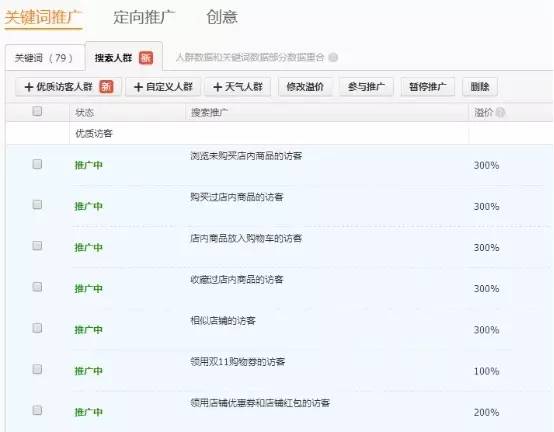Check the 相似店铺的访客 row
554x432 pixels.
(x=37, y=328)
